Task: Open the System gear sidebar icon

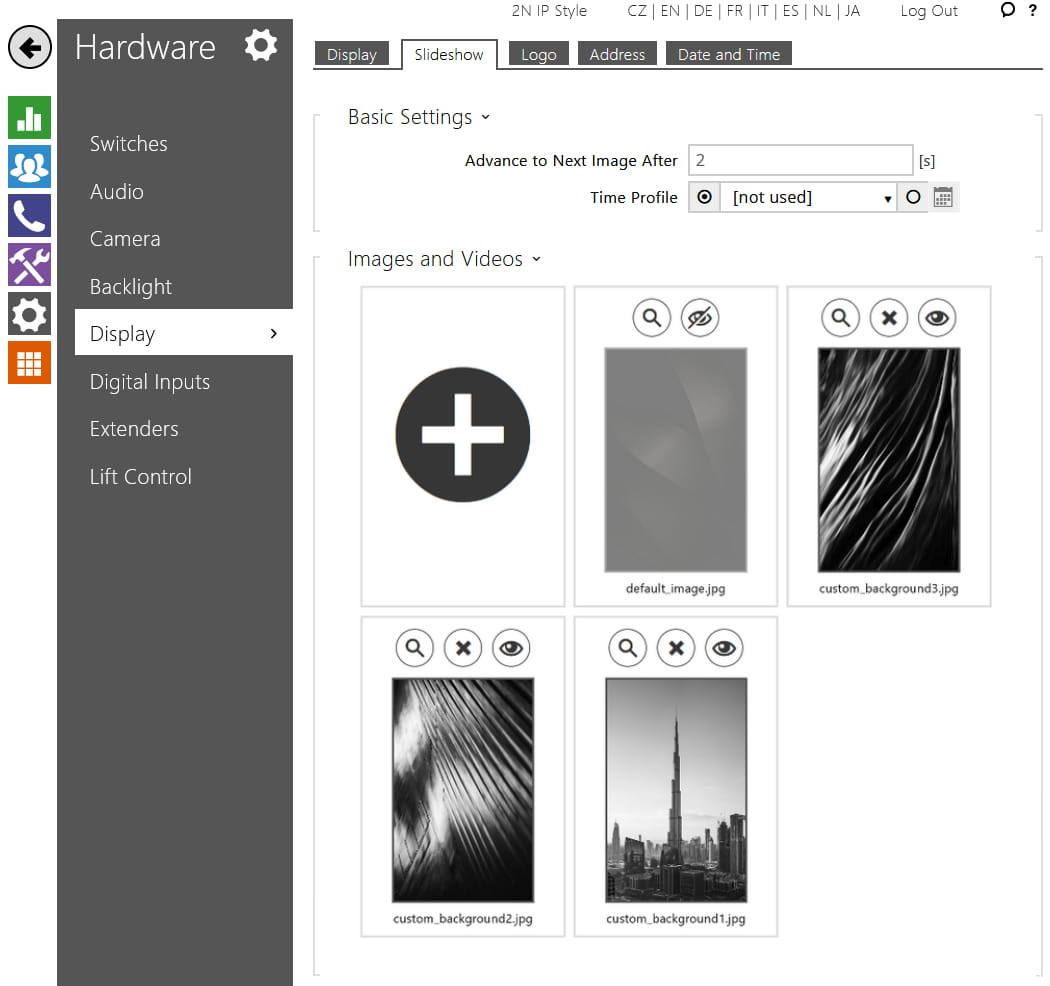Action: (29, 313)
